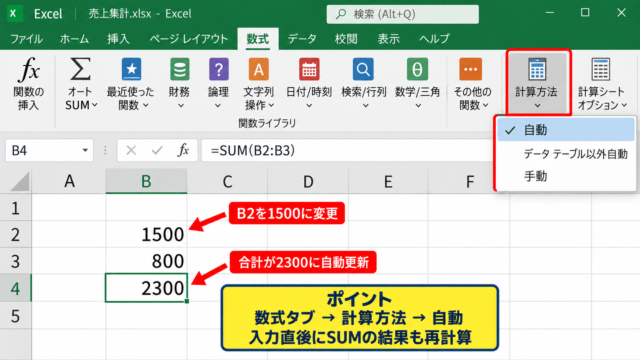Open the 論理 functions icon
The width and height of the screenshot is (640, 360).
(x=218, y=69)
